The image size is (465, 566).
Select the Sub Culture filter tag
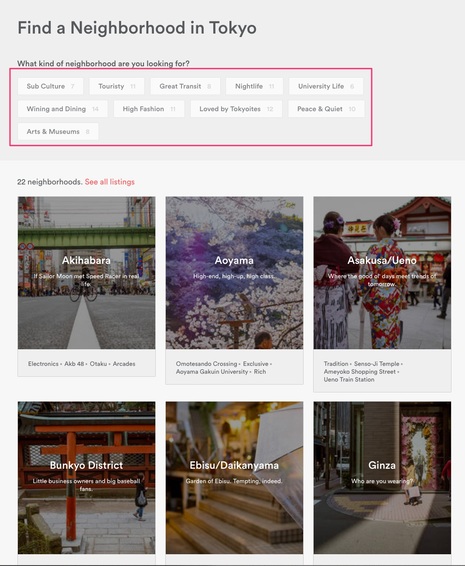(51, 86)
